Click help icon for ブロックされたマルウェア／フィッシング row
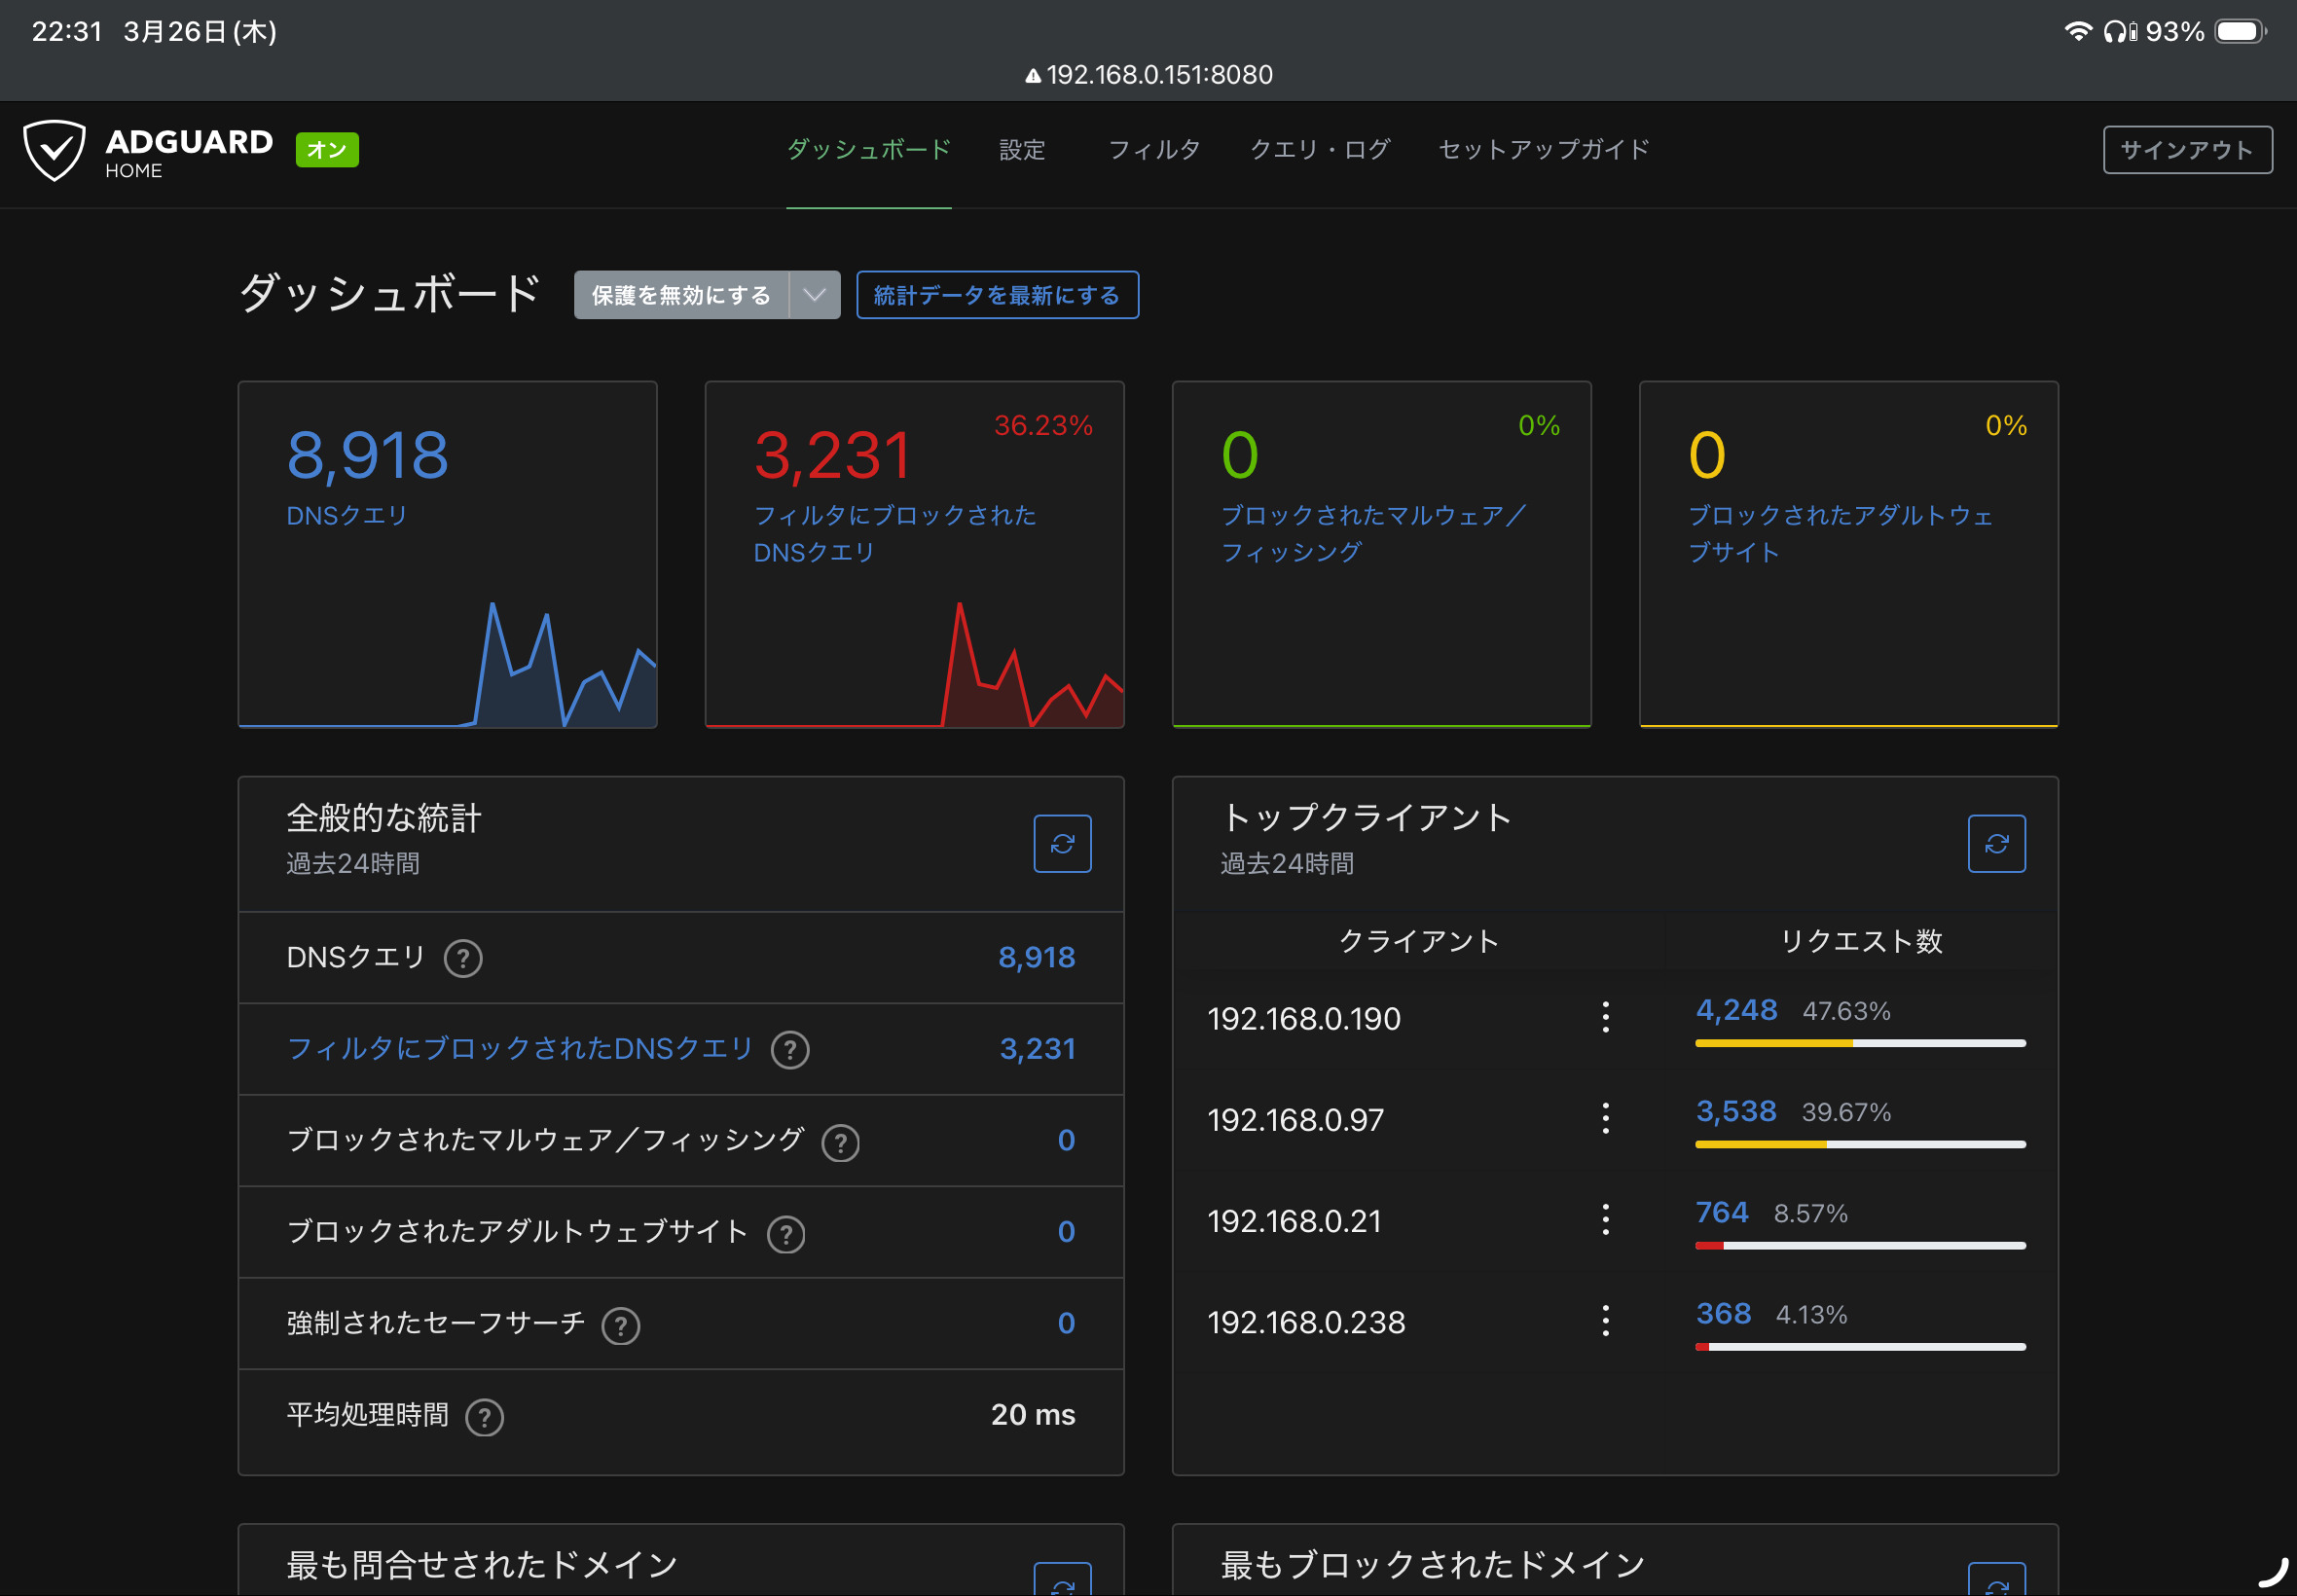This screenshot has height=1596, width=2297. pyautogui.click(x=840, y=1142)
